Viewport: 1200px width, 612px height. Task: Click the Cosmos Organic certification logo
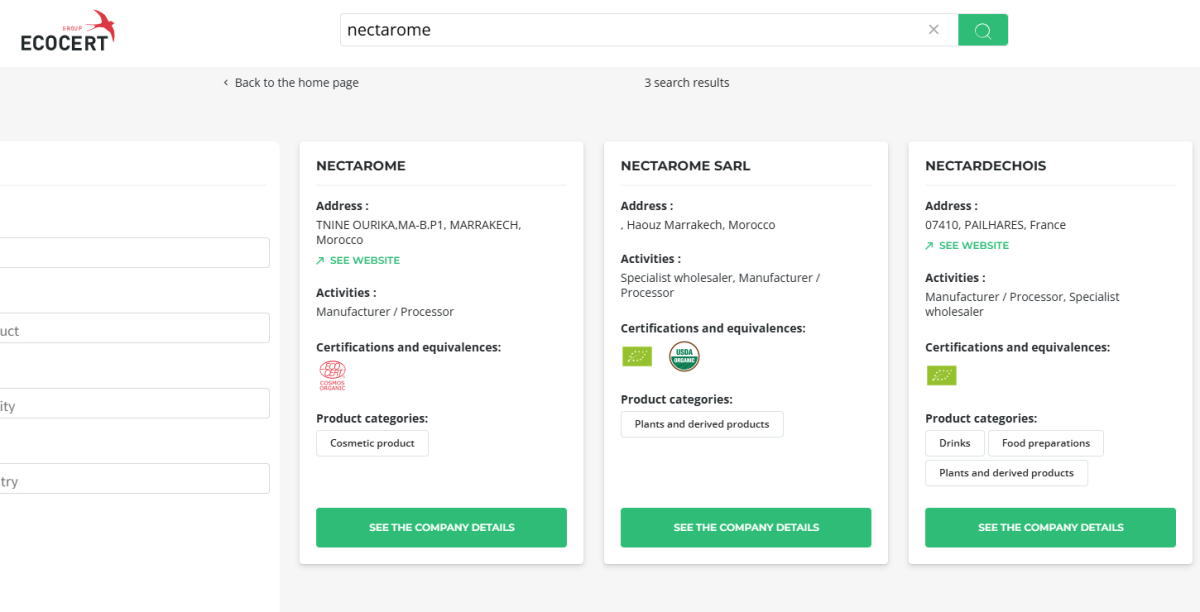click(332, 376)
